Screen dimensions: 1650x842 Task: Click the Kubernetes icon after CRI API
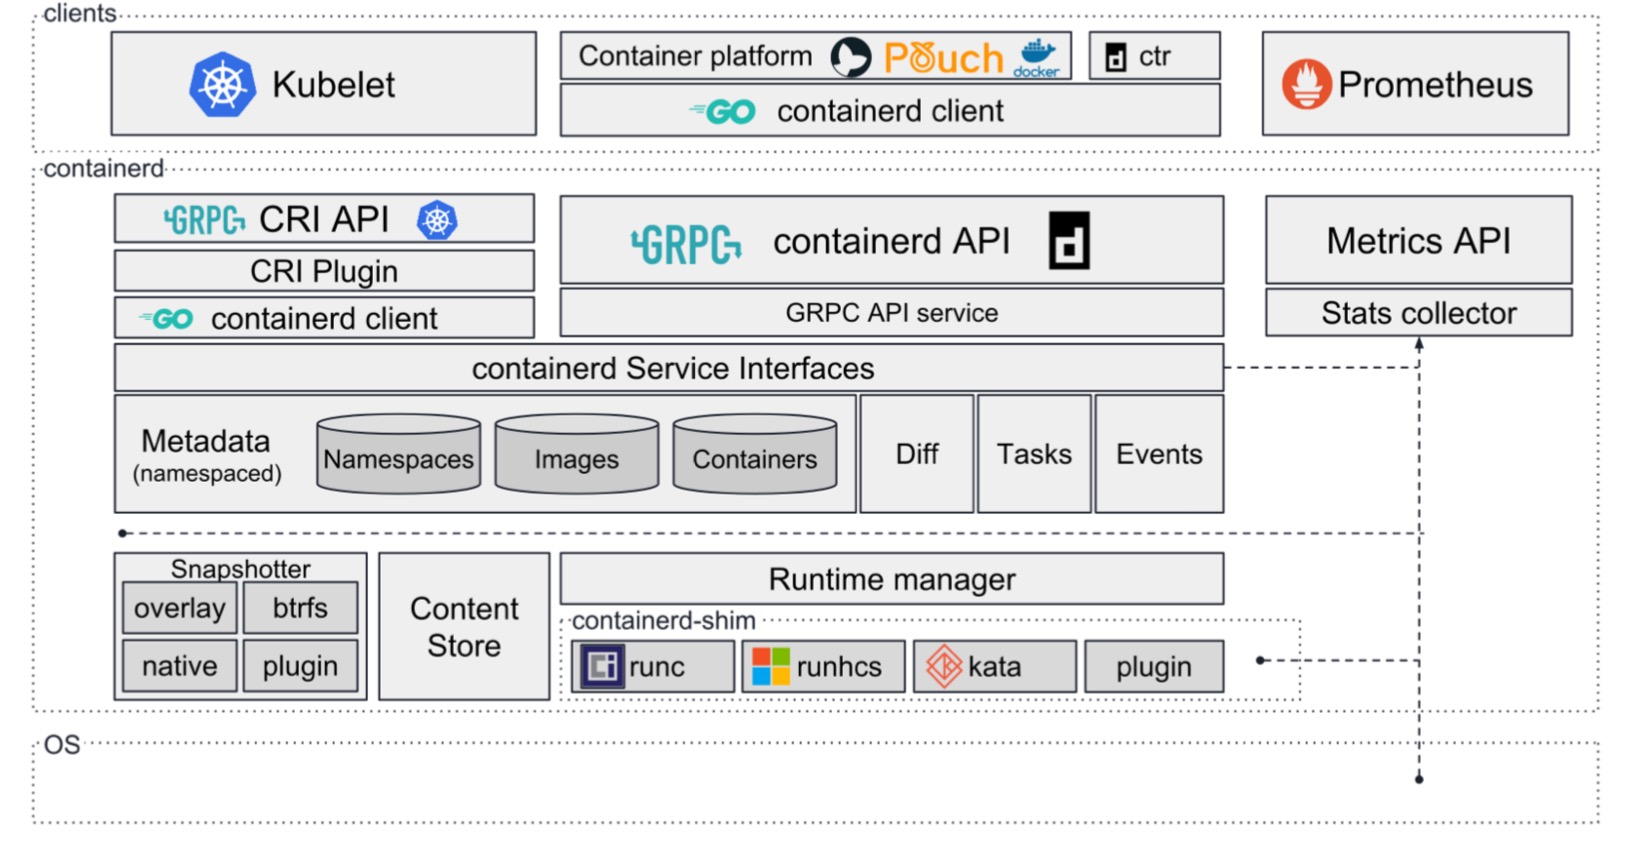pos(437,220)
